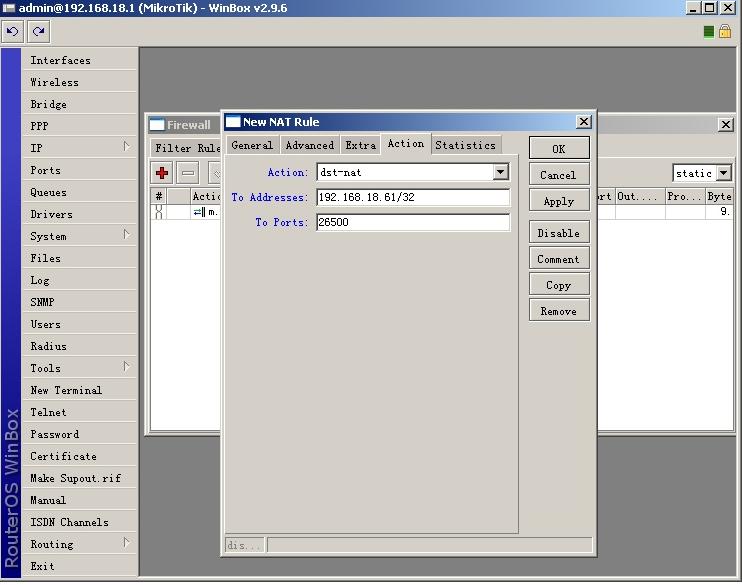This screenshot has width=742, height=585.
Task: Select New Terminal in the sidebar
Action: (66, 390)
